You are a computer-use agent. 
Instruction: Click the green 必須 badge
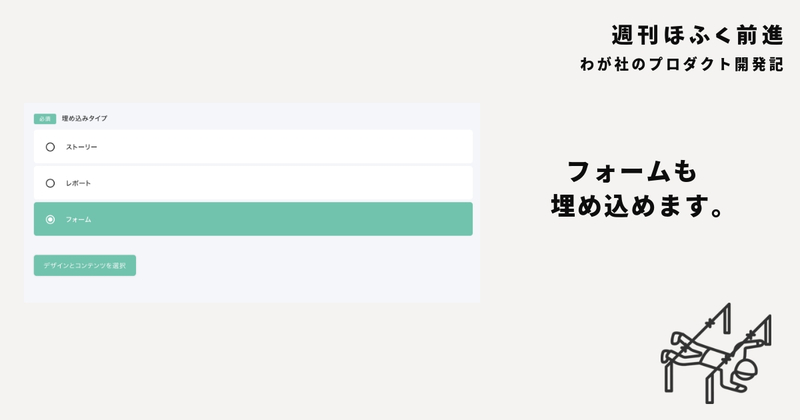tap(45, 119)
